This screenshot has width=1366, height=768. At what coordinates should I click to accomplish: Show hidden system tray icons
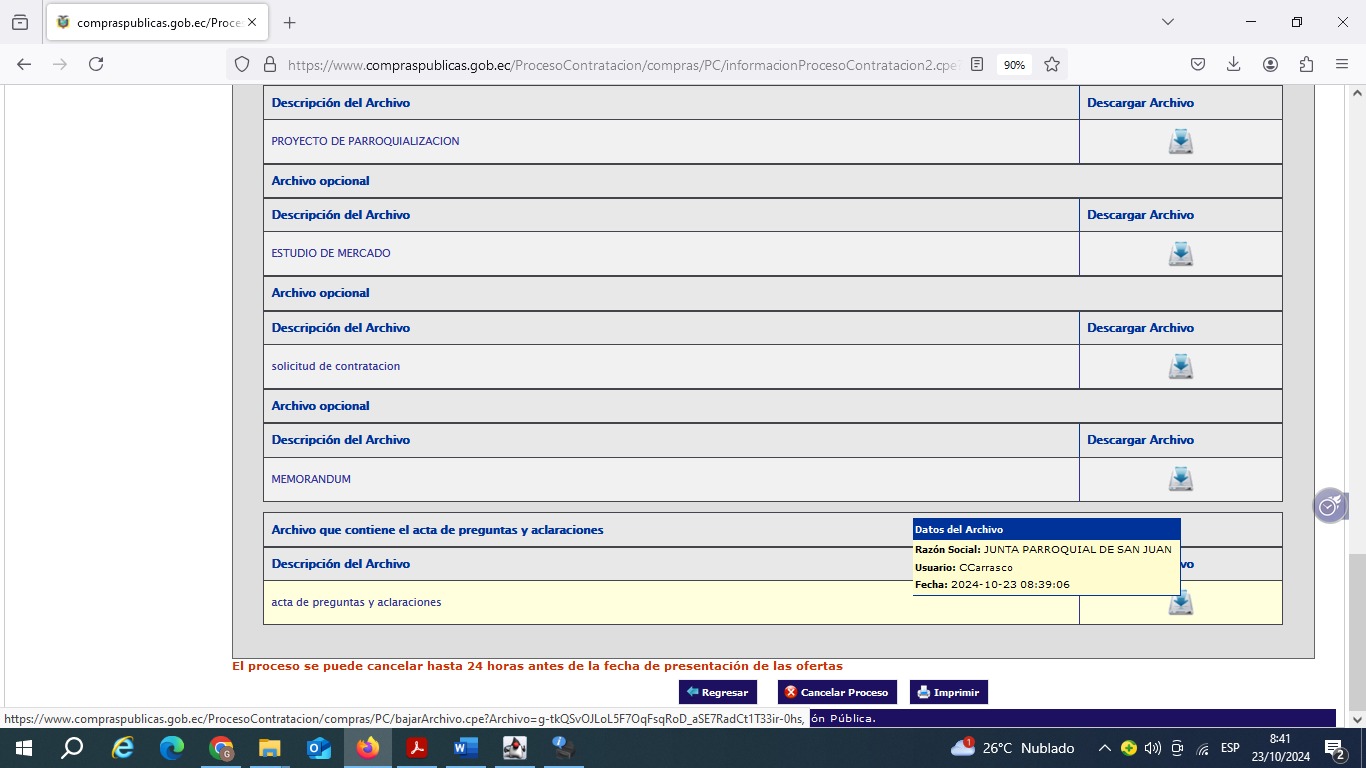(x=1104, y=748)
